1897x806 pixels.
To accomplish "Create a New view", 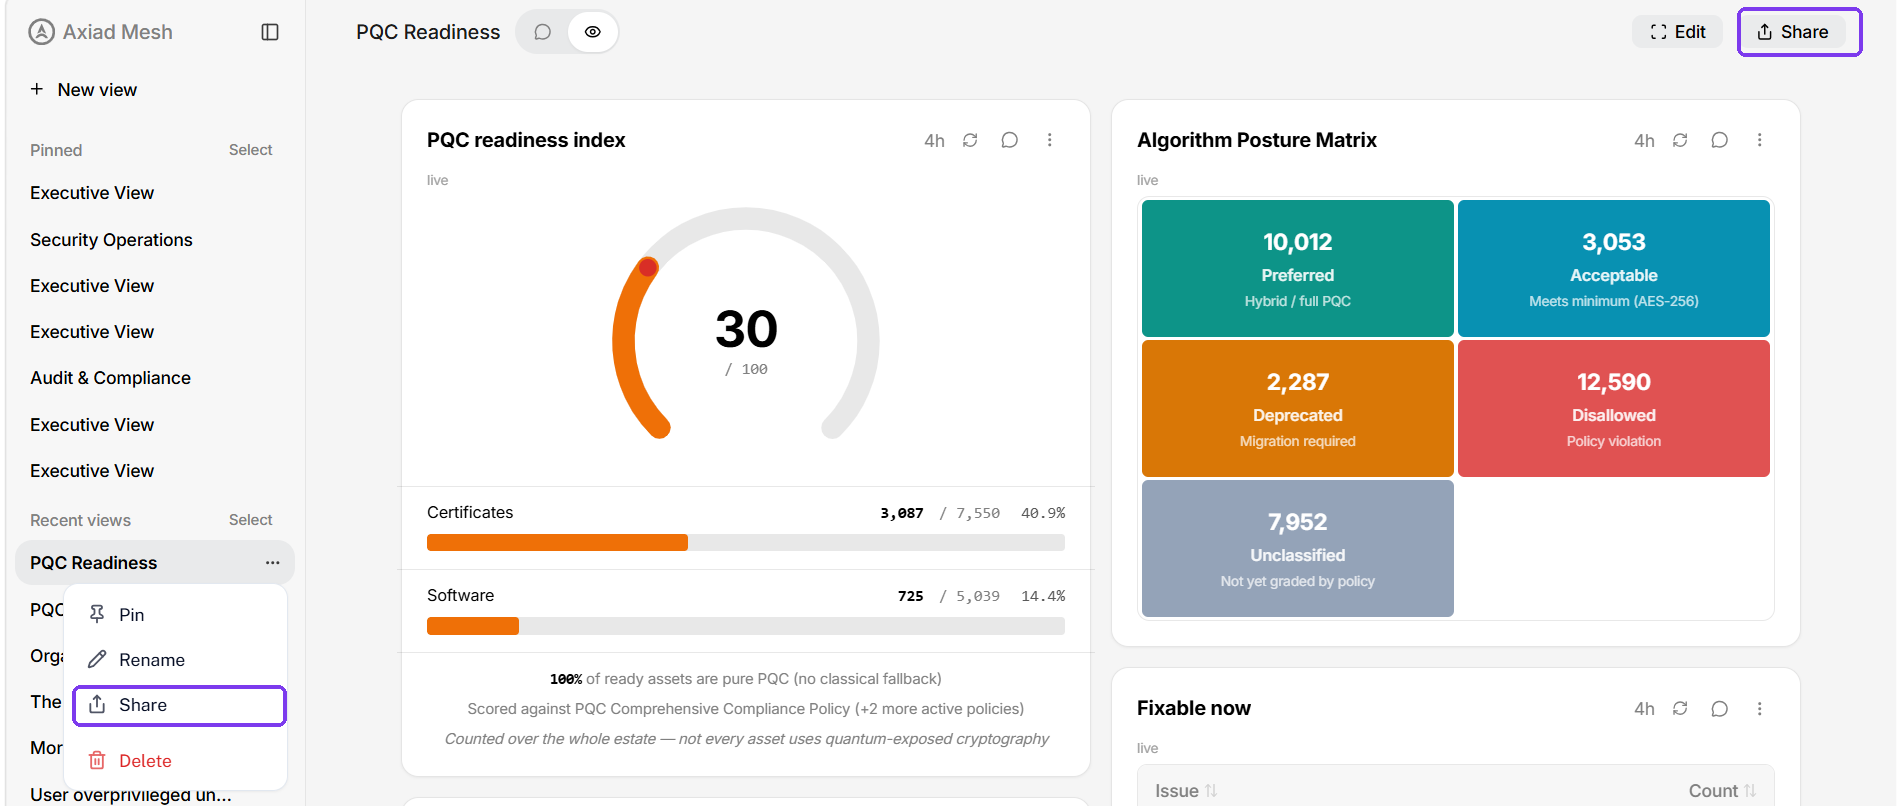I will [x=84, y=89].
